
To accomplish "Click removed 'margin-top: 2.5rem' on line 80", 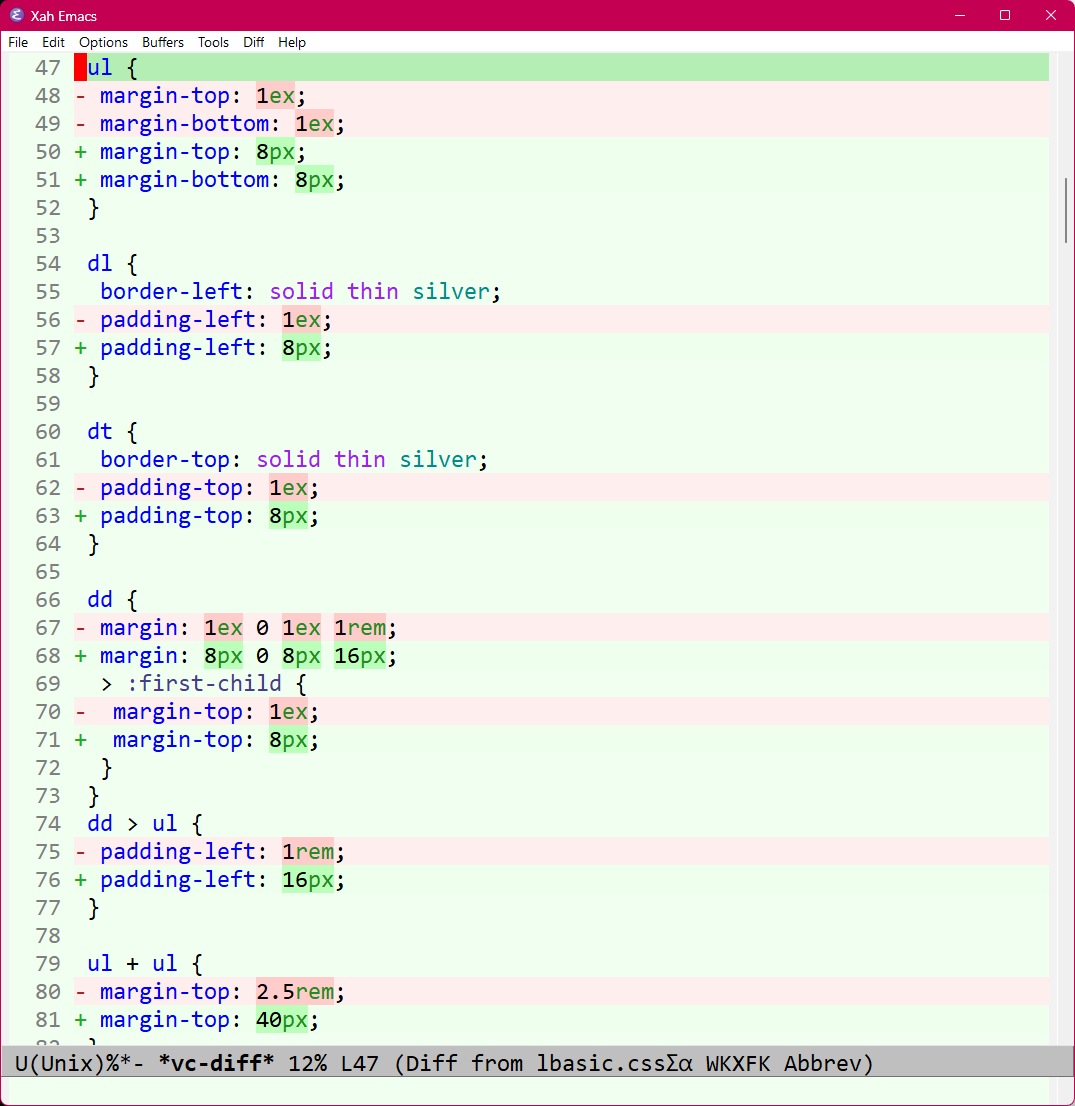I will coord(222,992).
